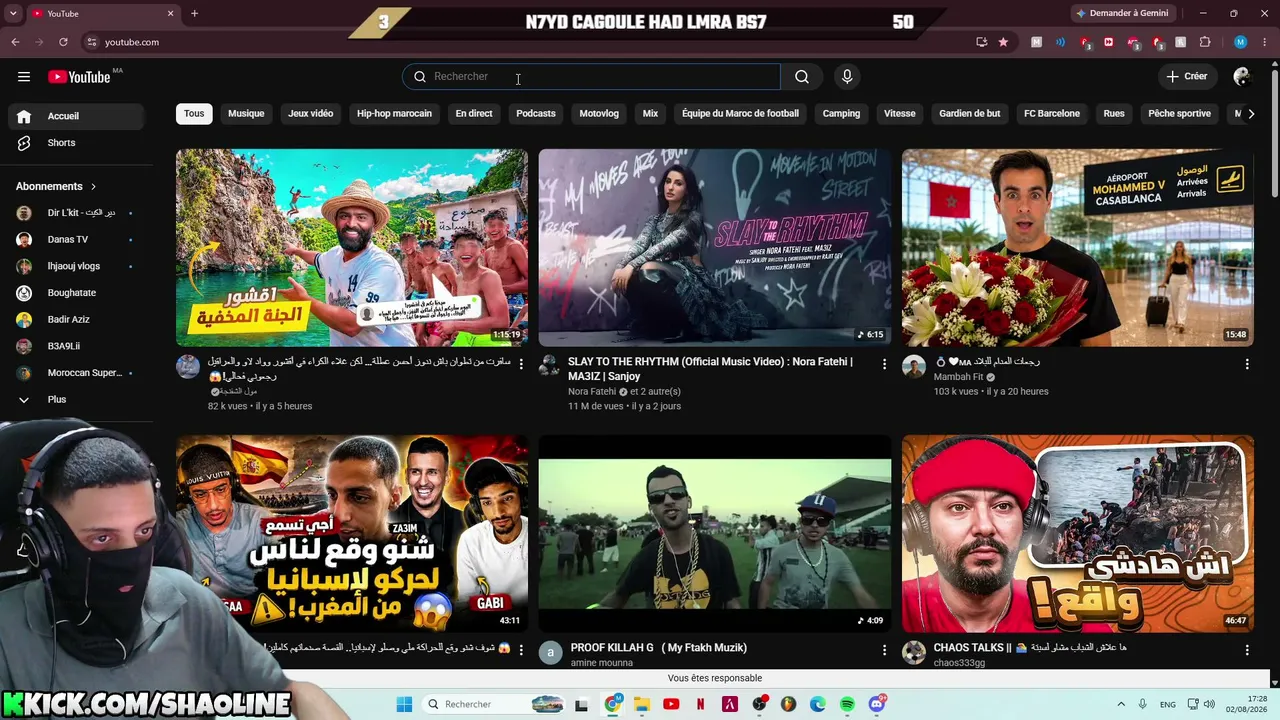Open options for PROOF KILLAH G video
Viewport: 1280px width, 720px height.
point(884,650)
